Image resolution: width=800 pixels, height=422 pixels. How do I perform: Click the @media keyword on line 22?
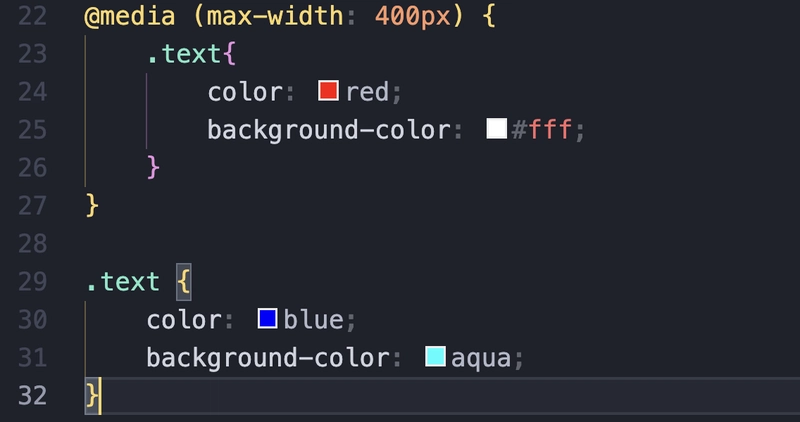coord(130,16)
